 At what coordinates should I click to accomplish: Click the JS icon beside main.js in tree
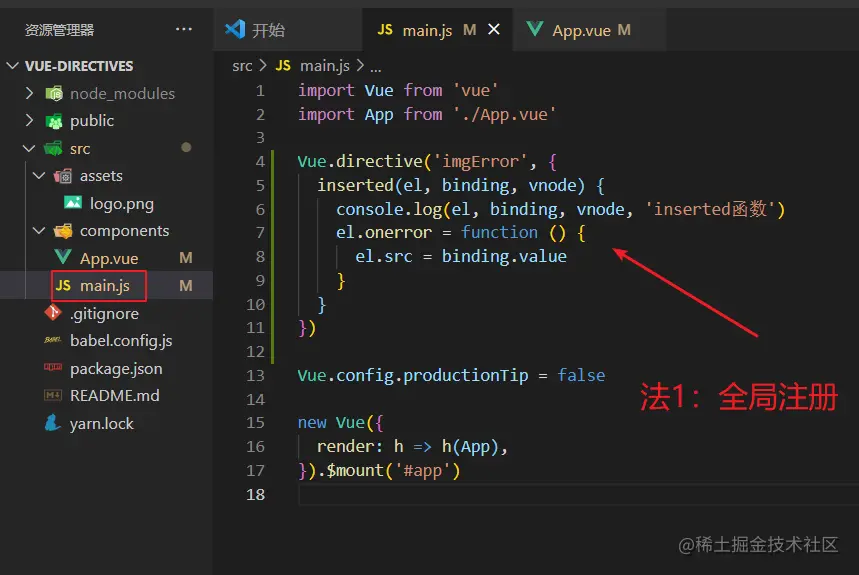click(63, 285)
